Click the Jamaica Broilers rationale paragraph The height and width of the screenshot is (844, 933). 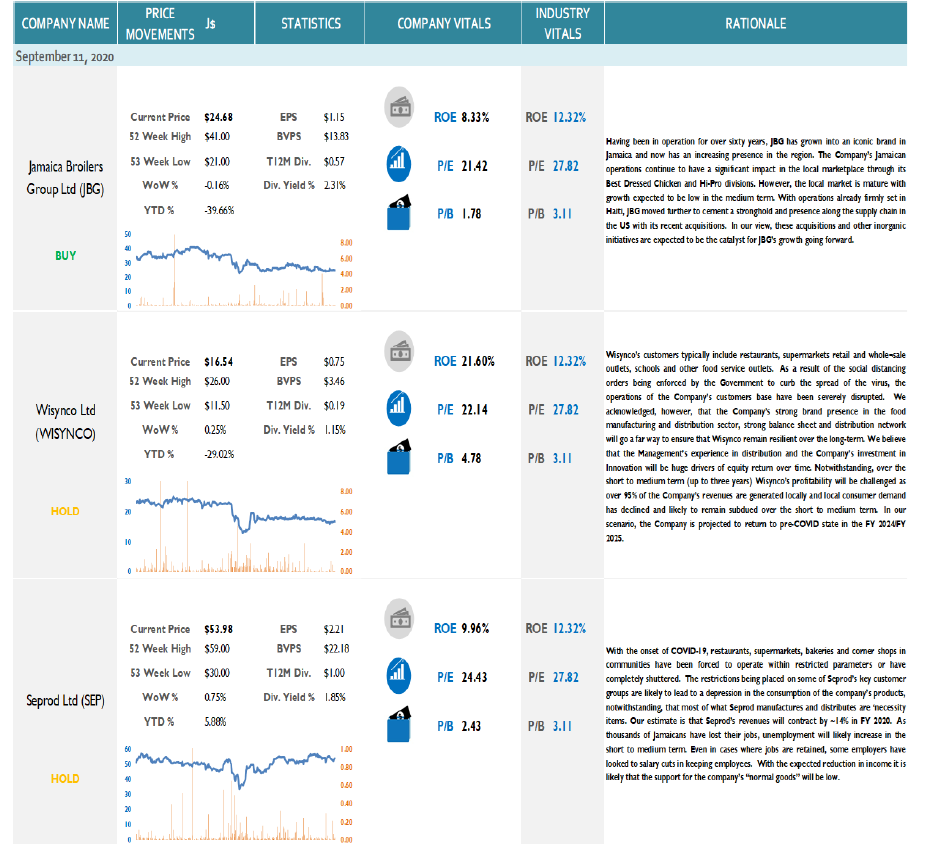tap(756, 190)
